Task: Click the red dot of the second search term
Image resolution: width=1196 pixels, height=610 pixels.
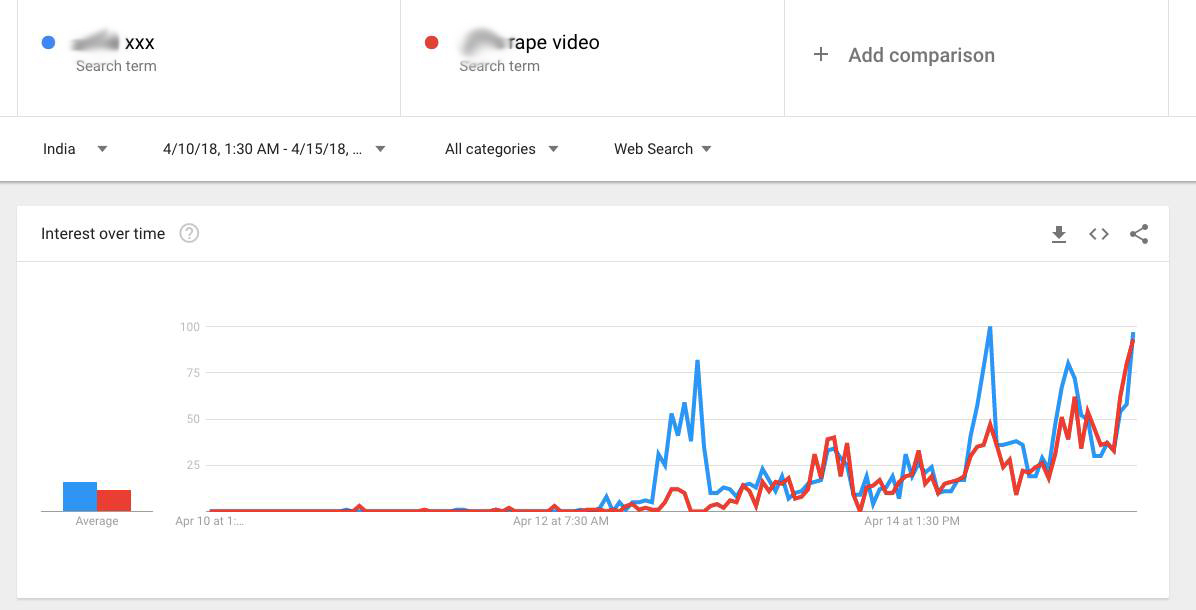Action: pyautogui.click(x=432, y=43)
